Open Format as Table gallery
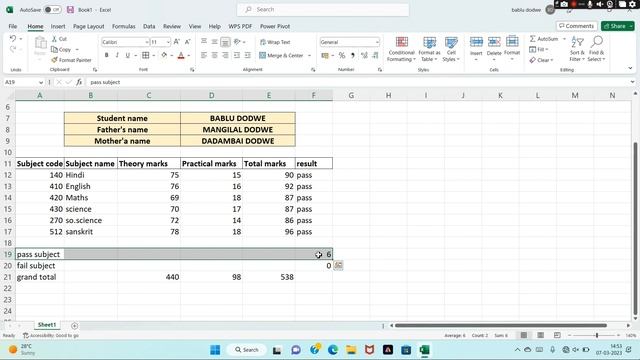Viewport: 640px width, 360px height. coord(429,49)
